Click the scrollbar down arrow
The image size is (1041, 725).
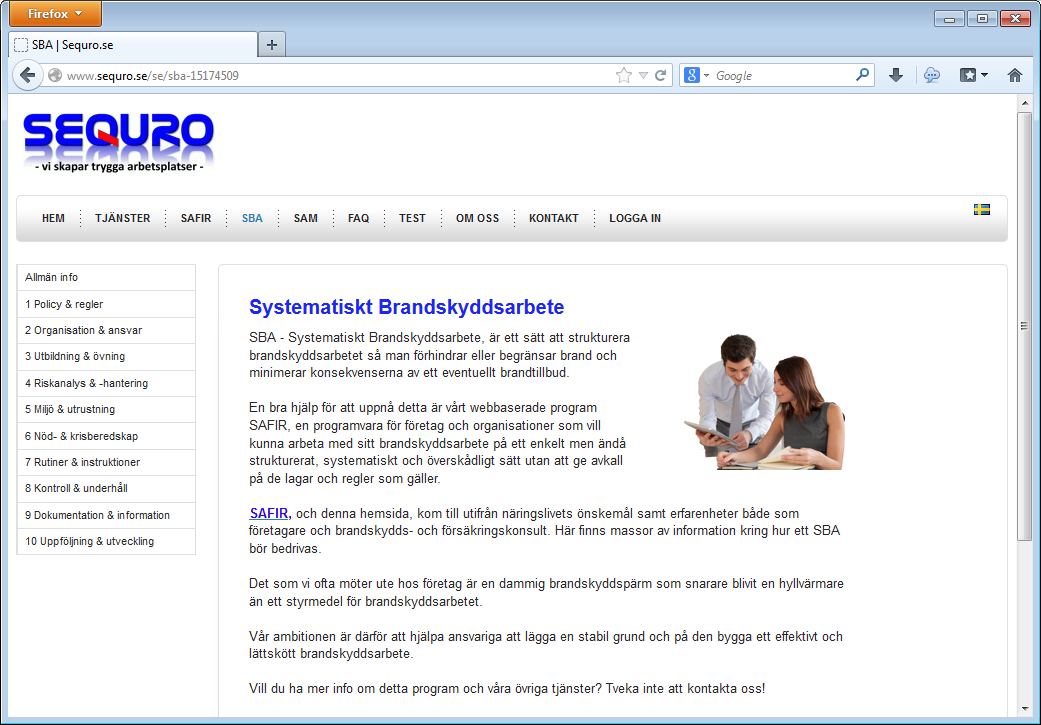[1024, 710]
